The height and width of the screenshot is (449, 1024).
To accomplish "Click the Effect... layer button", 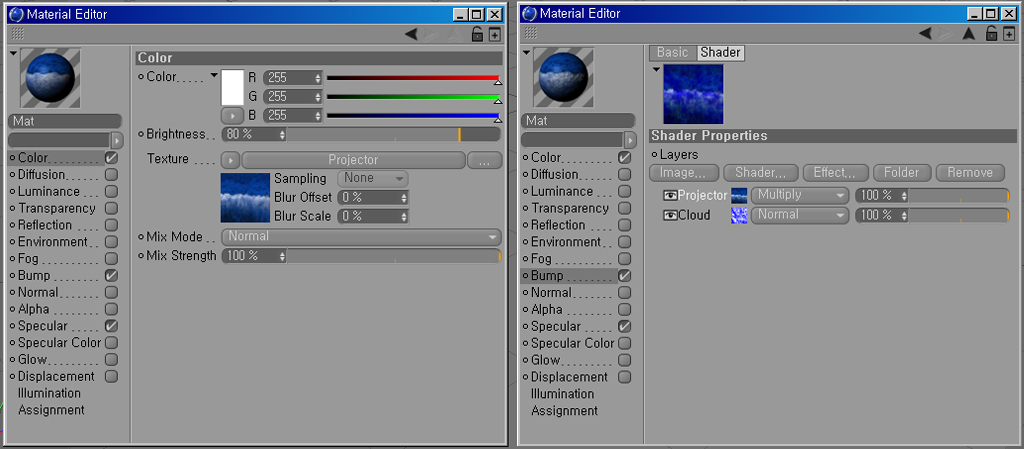I will 835,173.
